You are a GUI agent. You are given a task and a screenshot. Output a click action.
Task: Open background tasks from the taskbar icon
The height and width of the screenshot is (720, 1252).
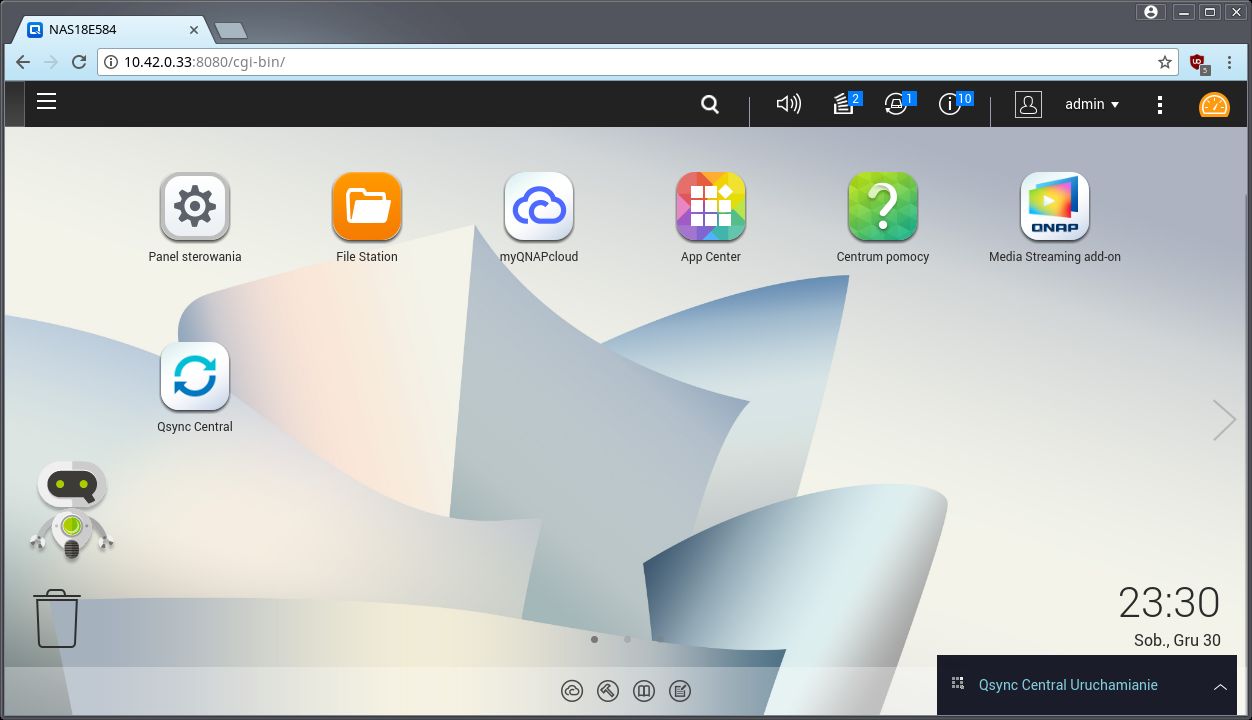coord(843,104)
